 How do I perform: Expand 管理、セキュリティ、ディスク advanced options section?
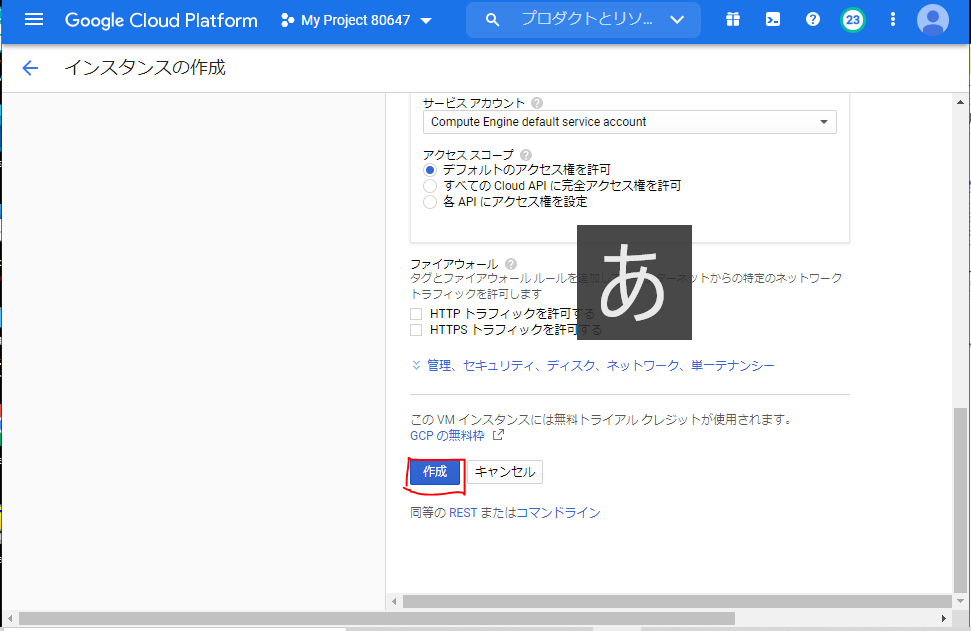[x=590, y=365]
